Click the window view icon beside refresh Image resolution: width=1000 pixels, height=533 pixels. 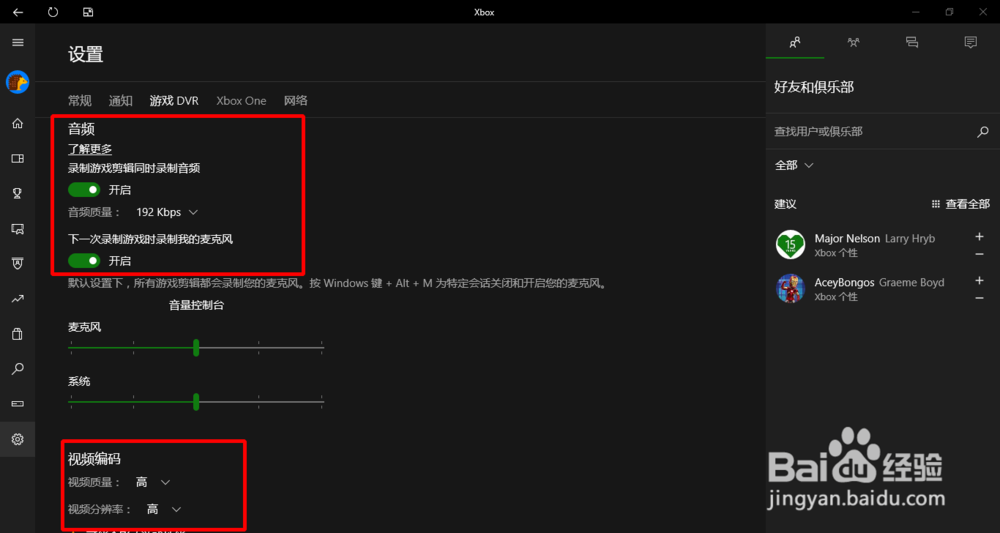[88, 11]
